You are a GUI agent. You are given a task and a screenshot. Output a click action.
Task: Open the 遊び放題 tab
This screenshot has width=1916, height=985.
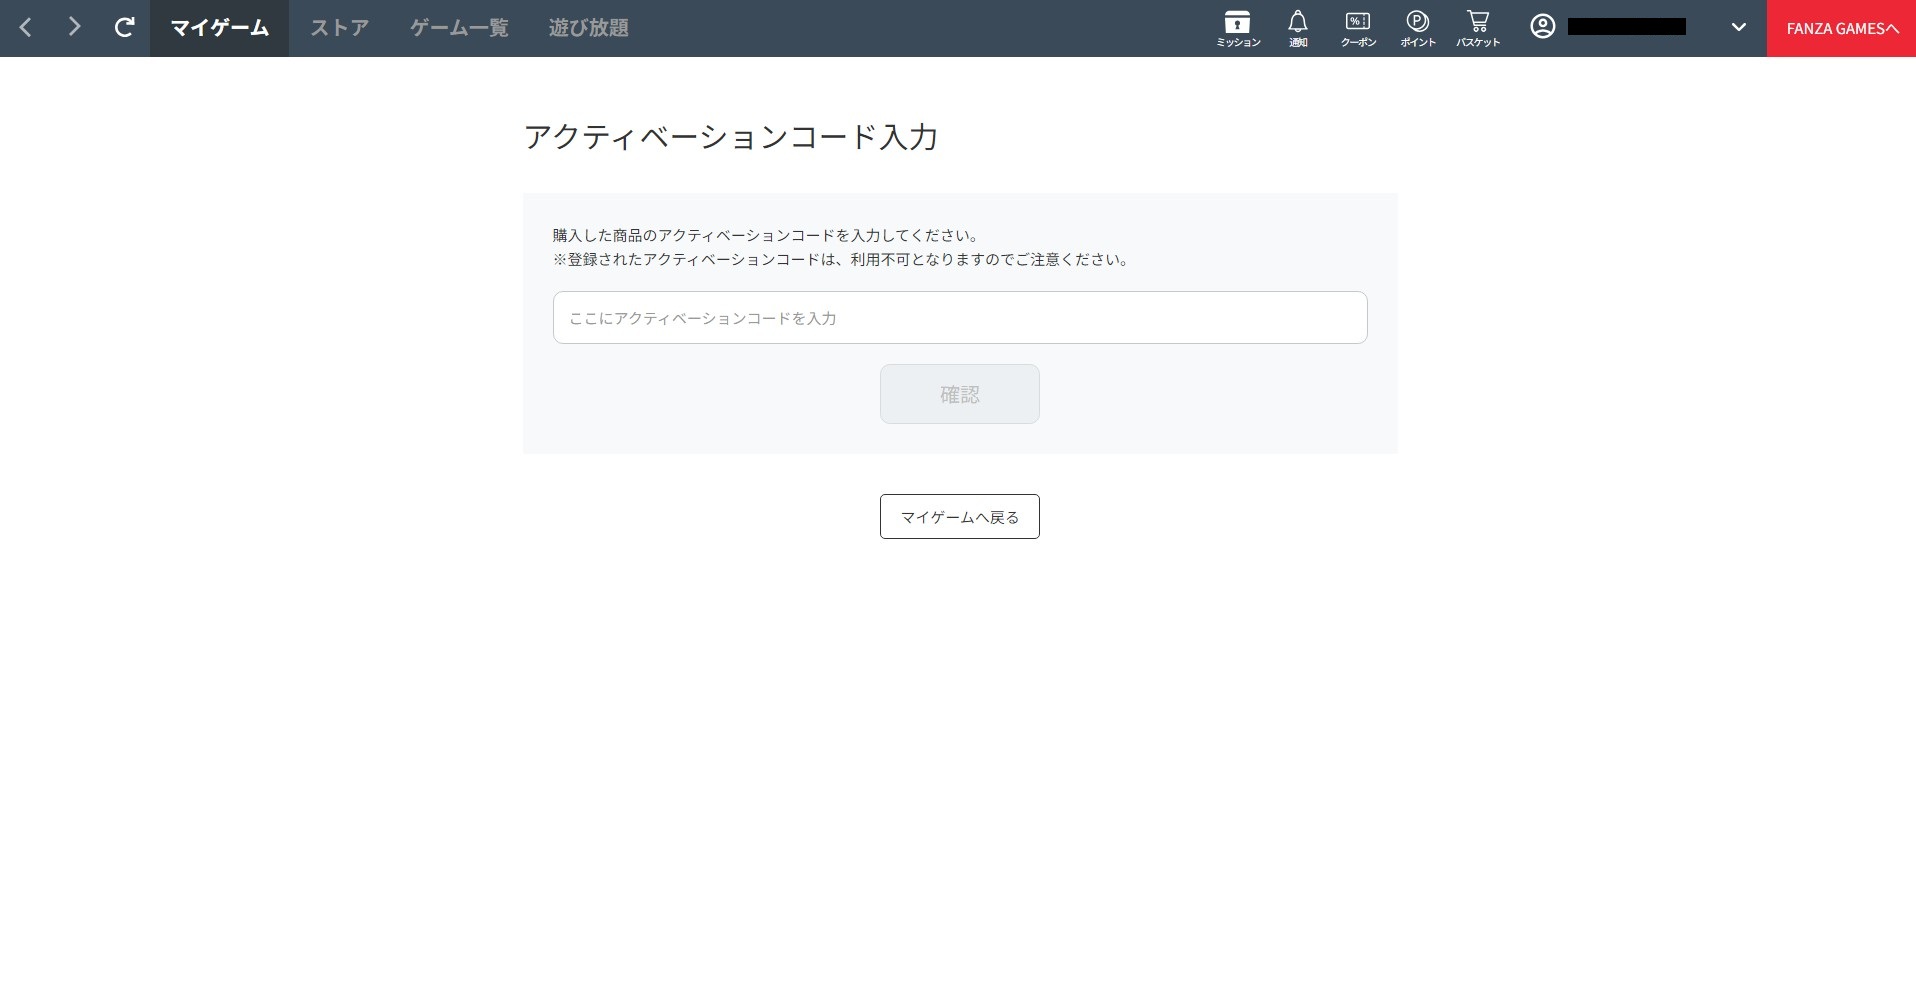point(588,27)
